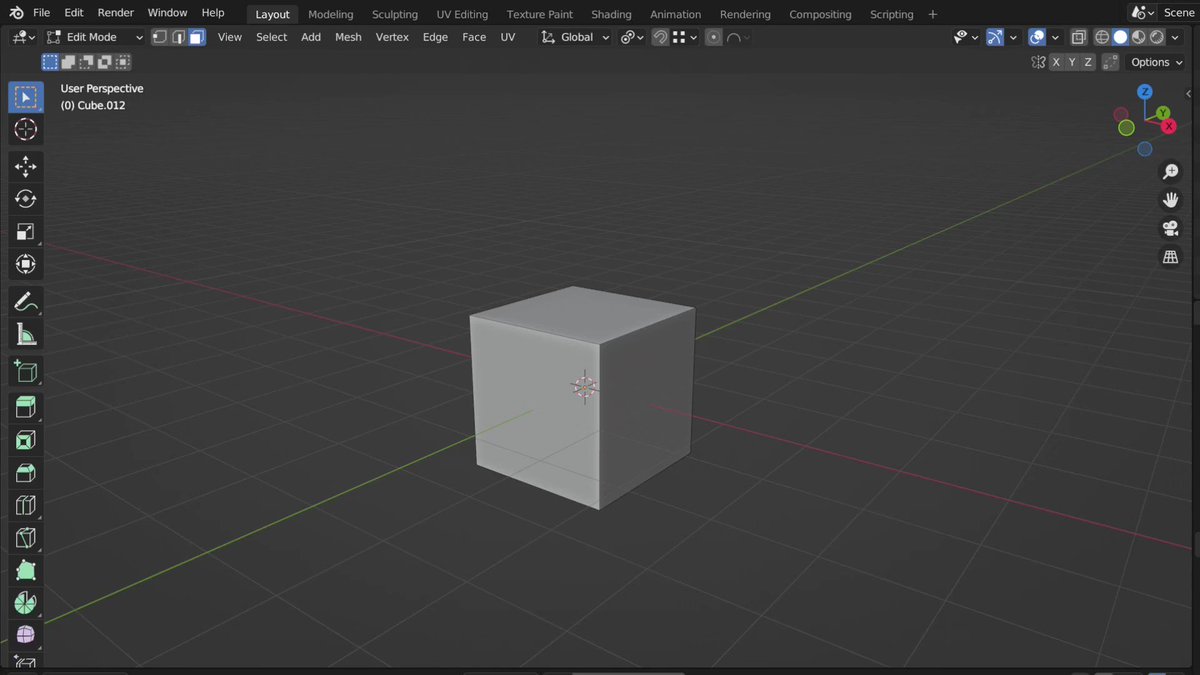Click the red X axis gizmo ball

(x=1169, y=126)
